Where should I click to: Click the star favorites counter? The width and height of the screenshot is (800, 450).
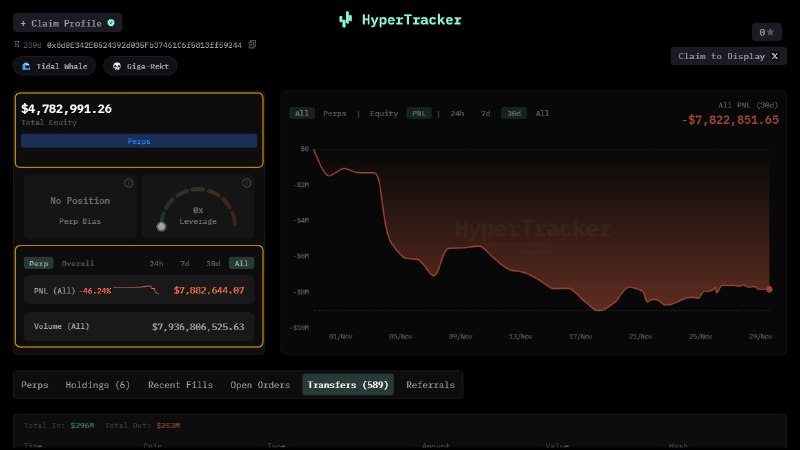766,32
